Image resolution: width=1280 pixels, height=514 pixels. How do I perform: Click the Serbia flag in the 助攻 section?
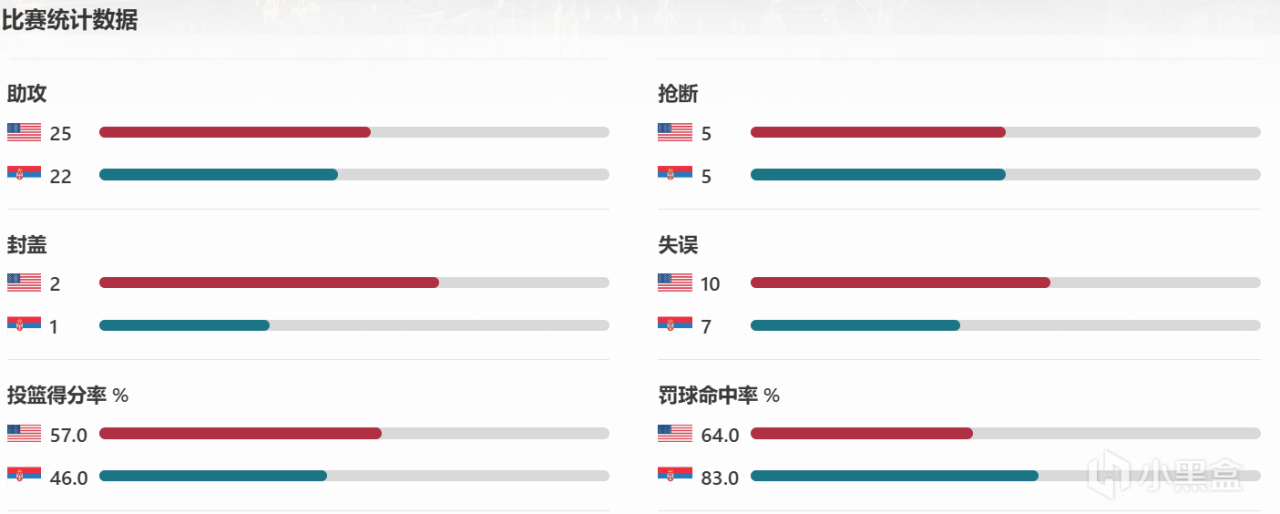(x=24, y=174)
